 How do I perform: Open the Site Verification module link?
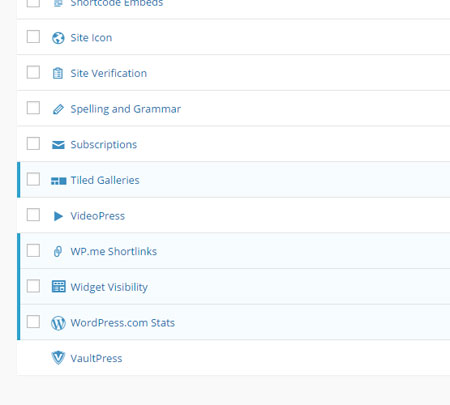pos(109,73)
